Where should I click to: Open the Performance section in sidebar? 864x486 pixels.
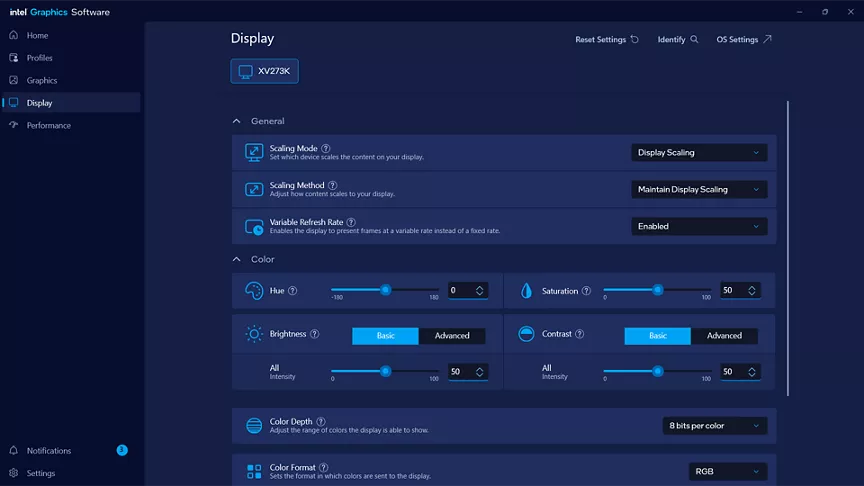[48, 125]
